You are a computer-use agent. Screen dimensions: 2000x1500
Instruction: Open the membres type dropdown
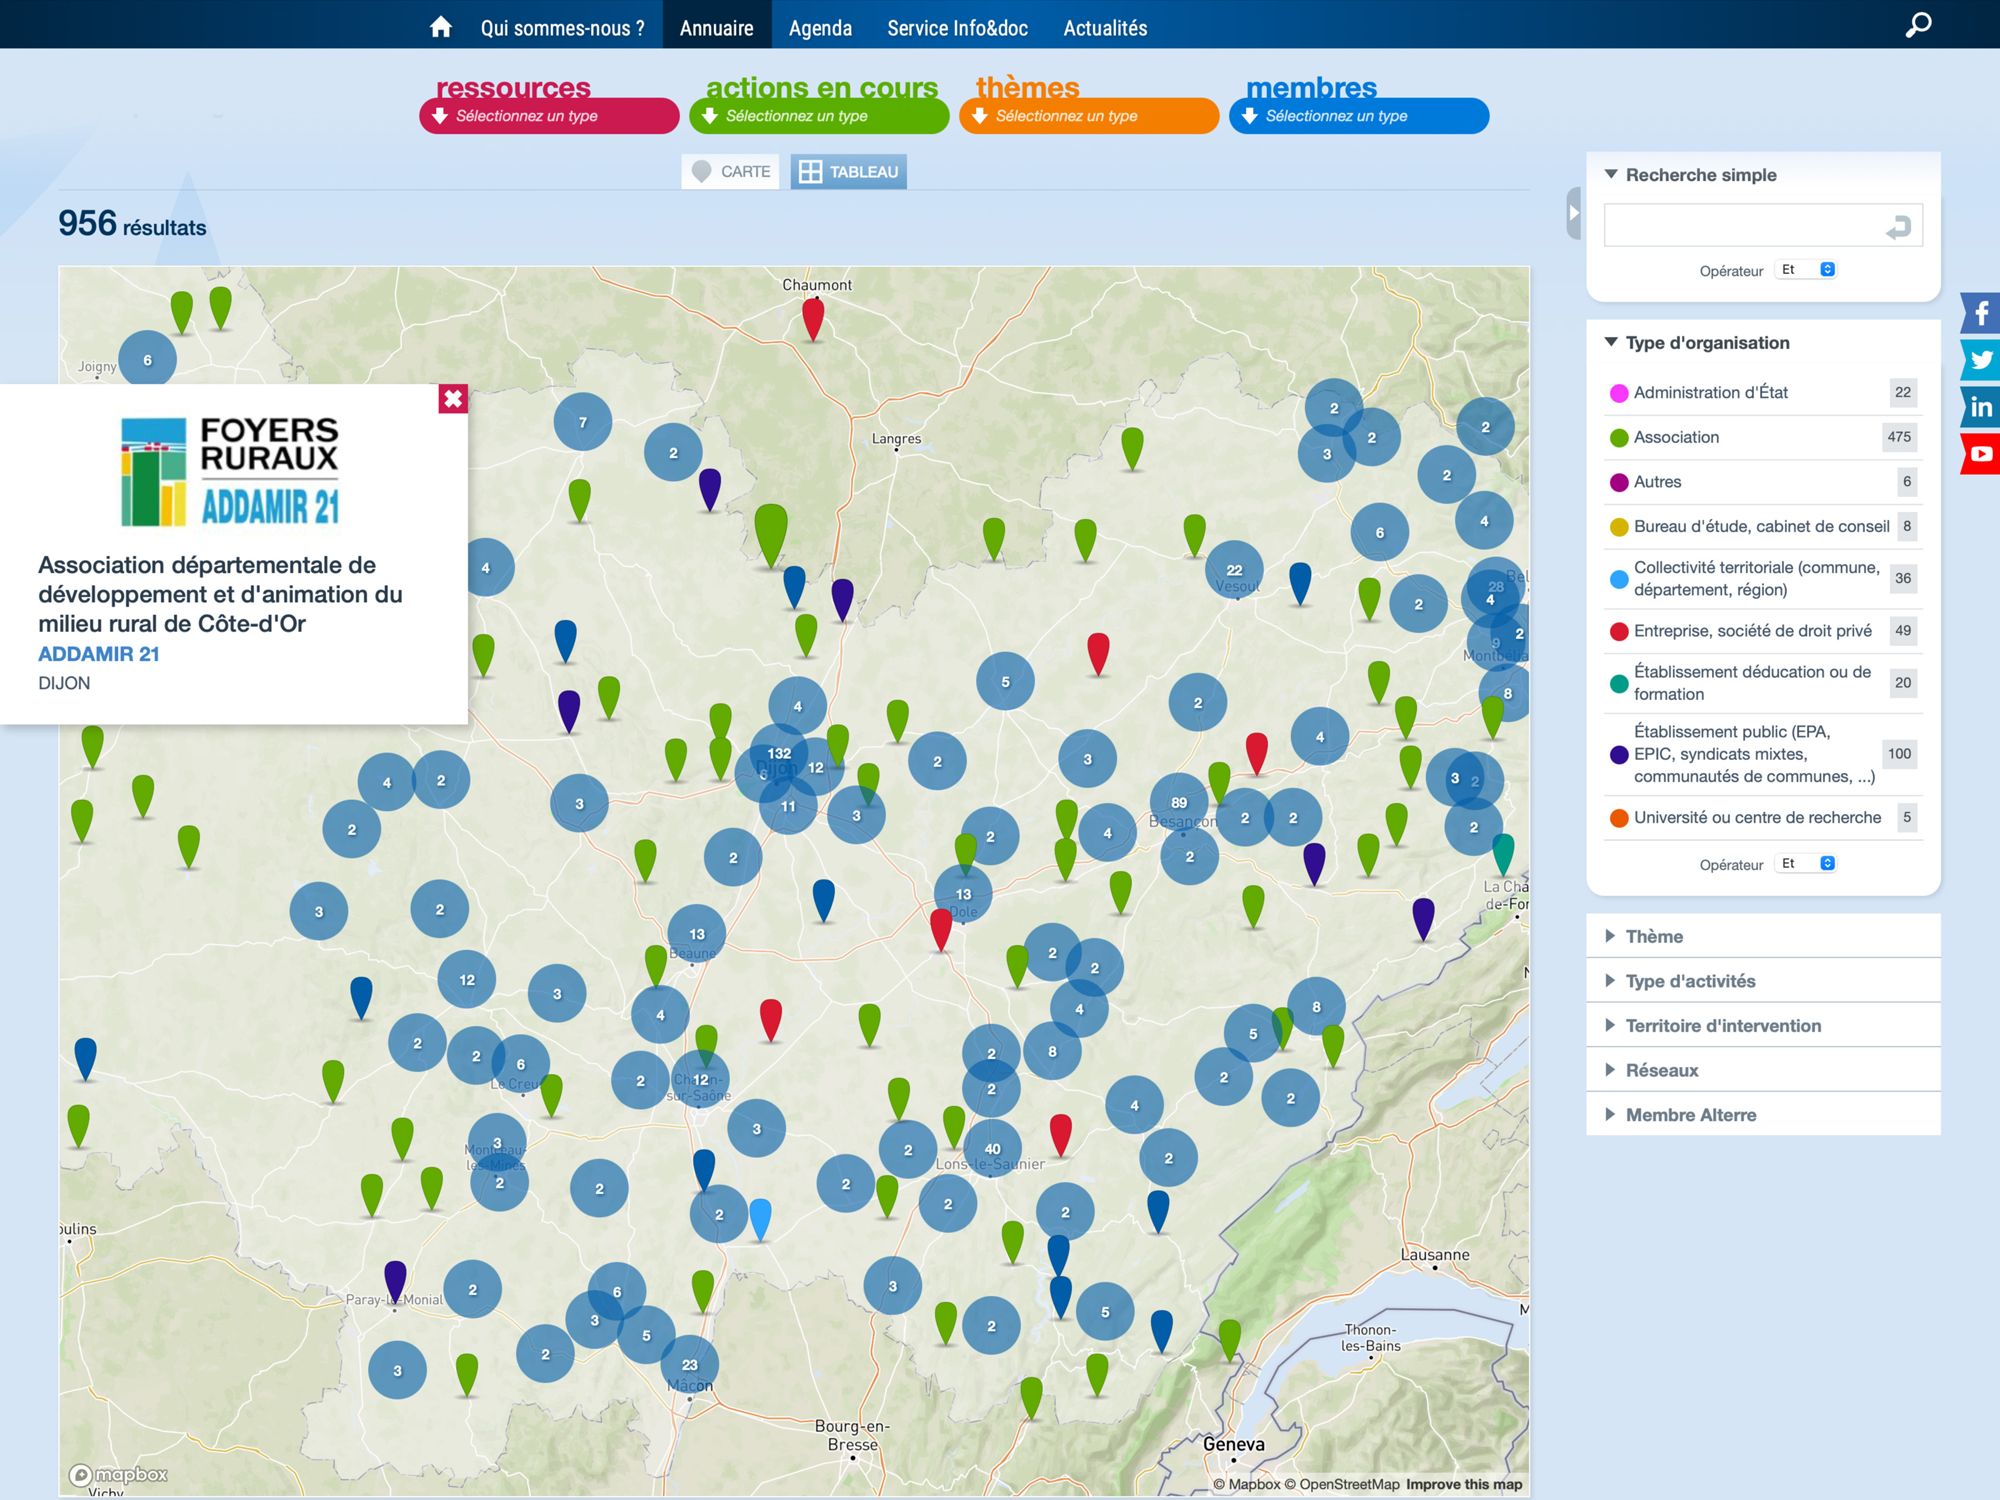[x=1358, y=116]
